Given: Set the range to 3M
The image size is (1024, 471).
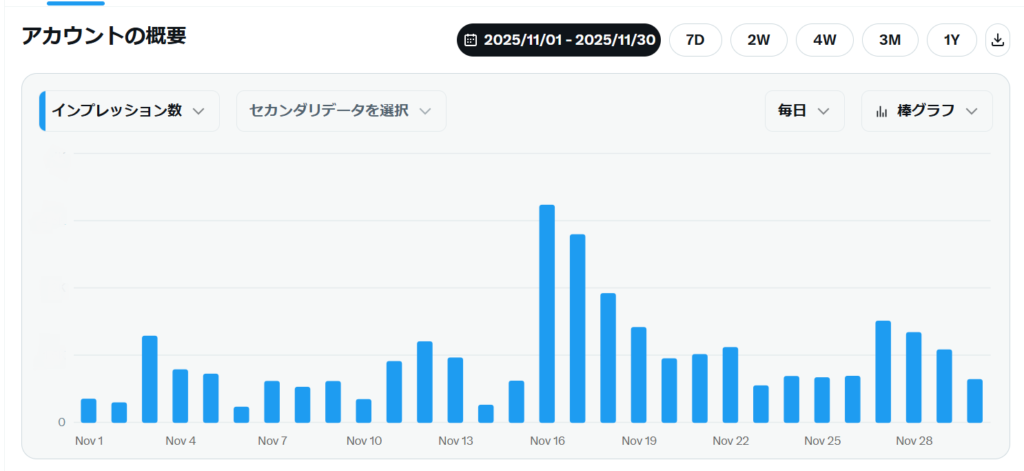Looking at the screenshot, I should (x=890, y=40).
